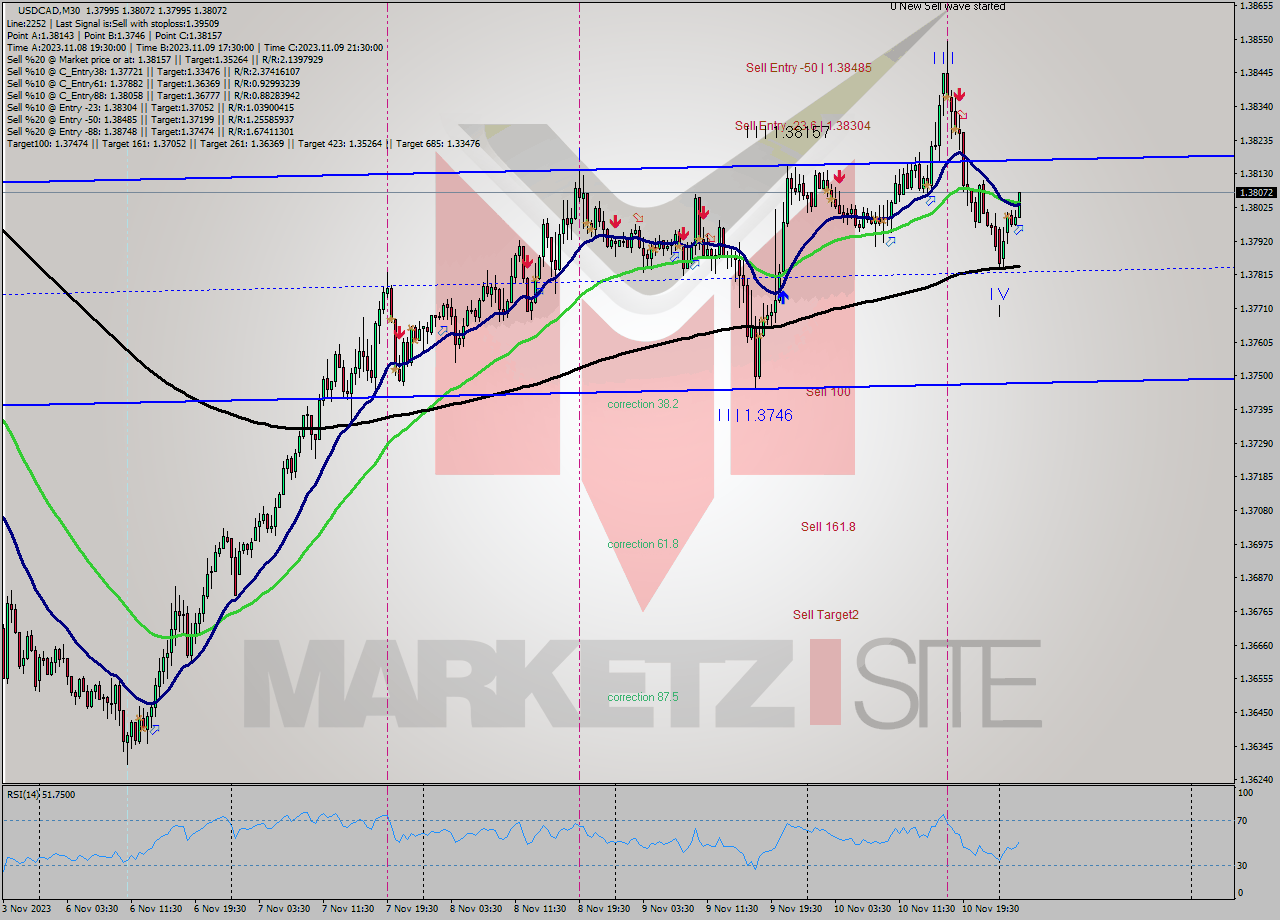Click the 1.38550 price axis label

[x=1256, y=40]
